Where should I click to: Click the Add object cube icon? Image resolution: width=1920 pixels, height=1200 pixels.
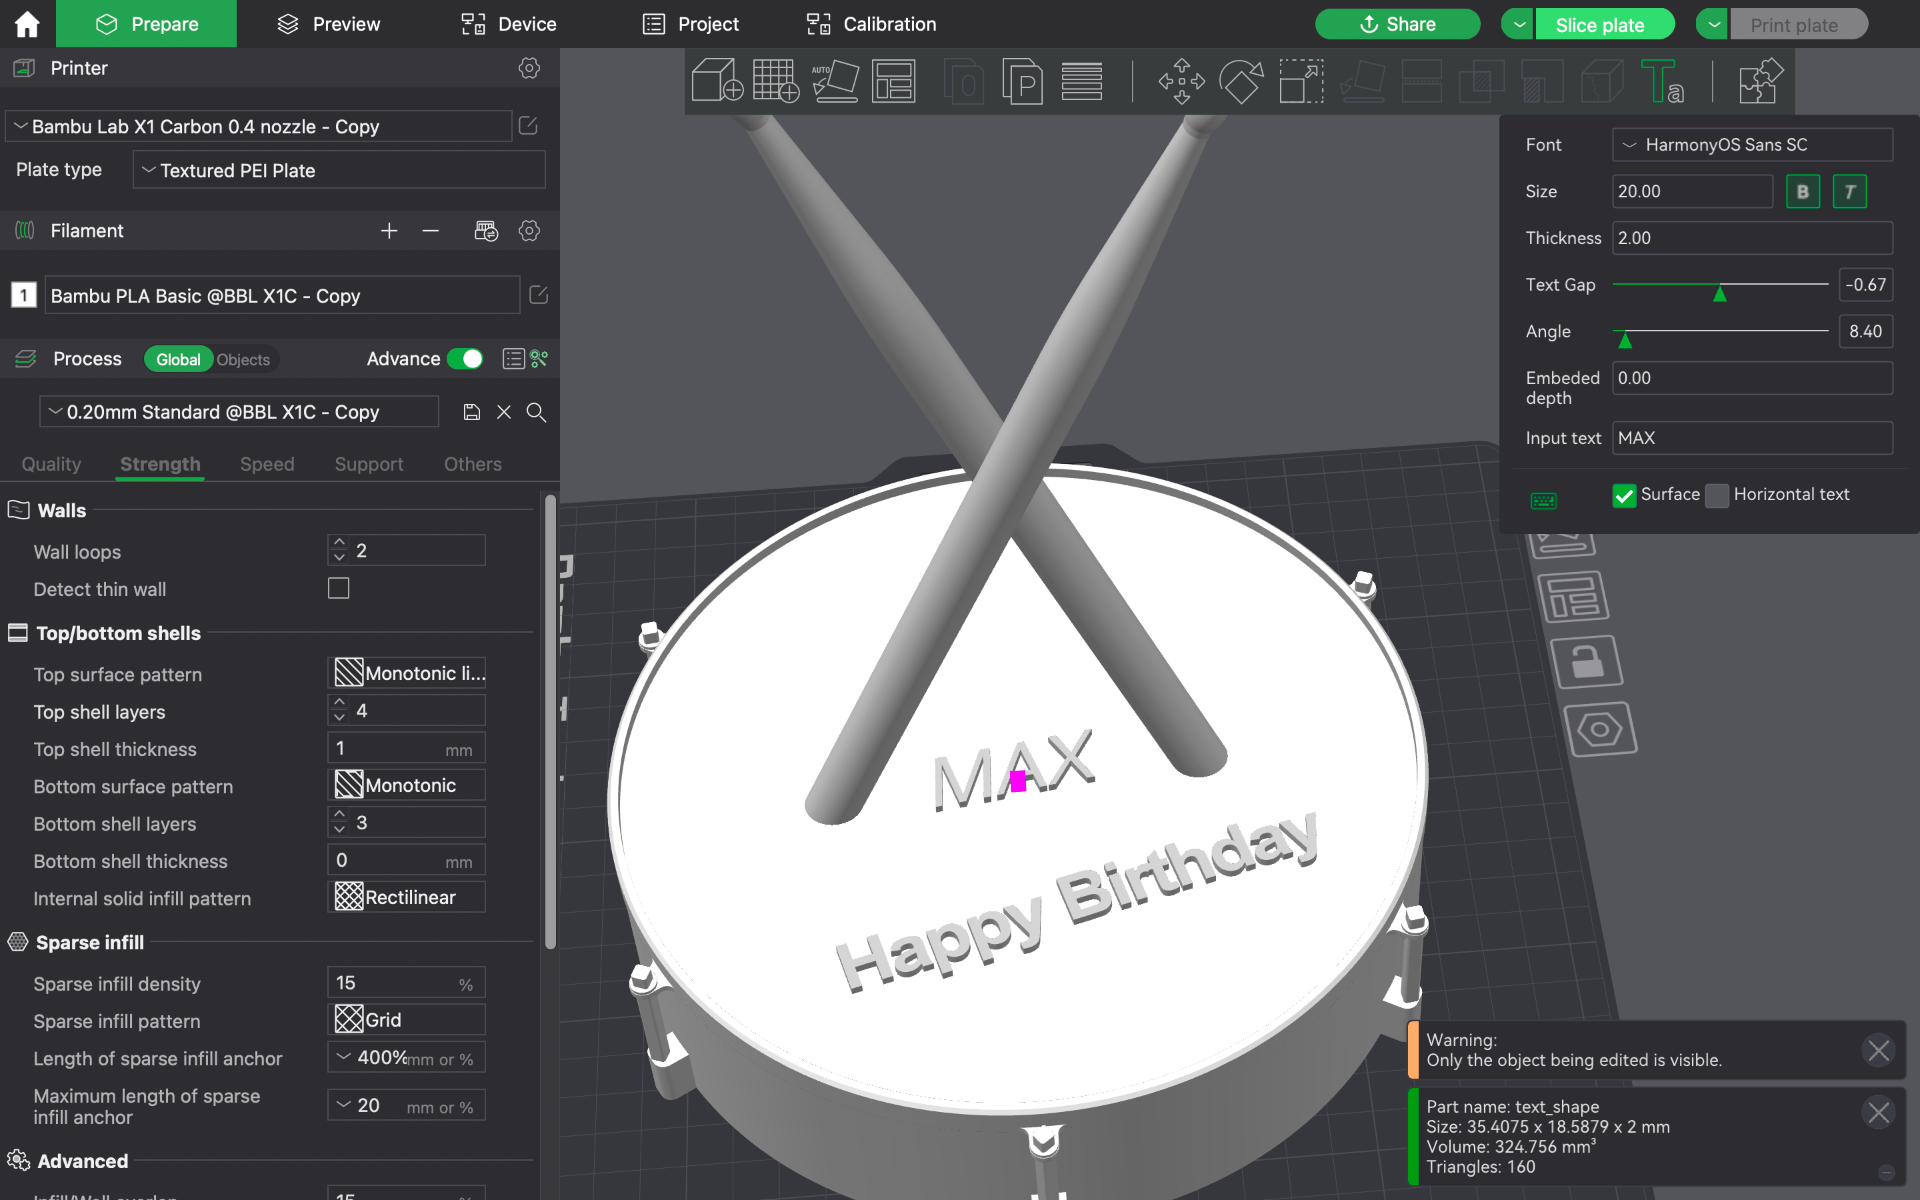(717, 80)
